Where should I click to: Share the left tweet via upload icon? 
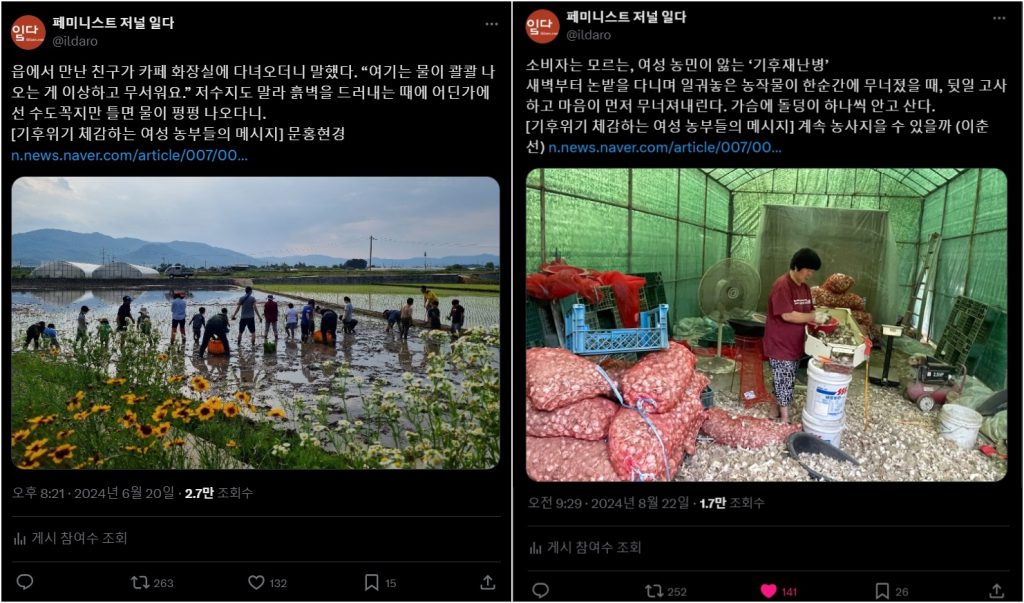point(487,582)
